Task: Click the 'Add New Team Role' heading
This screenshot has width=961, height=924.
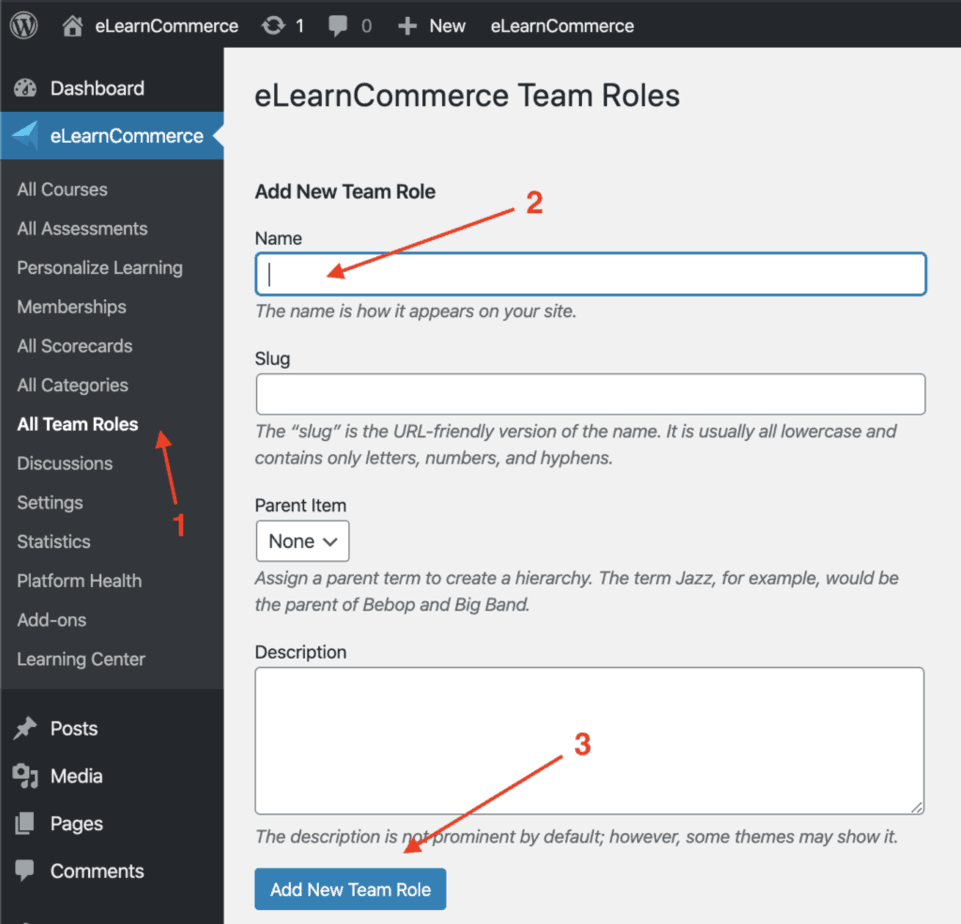Action: tap(345, 192)
